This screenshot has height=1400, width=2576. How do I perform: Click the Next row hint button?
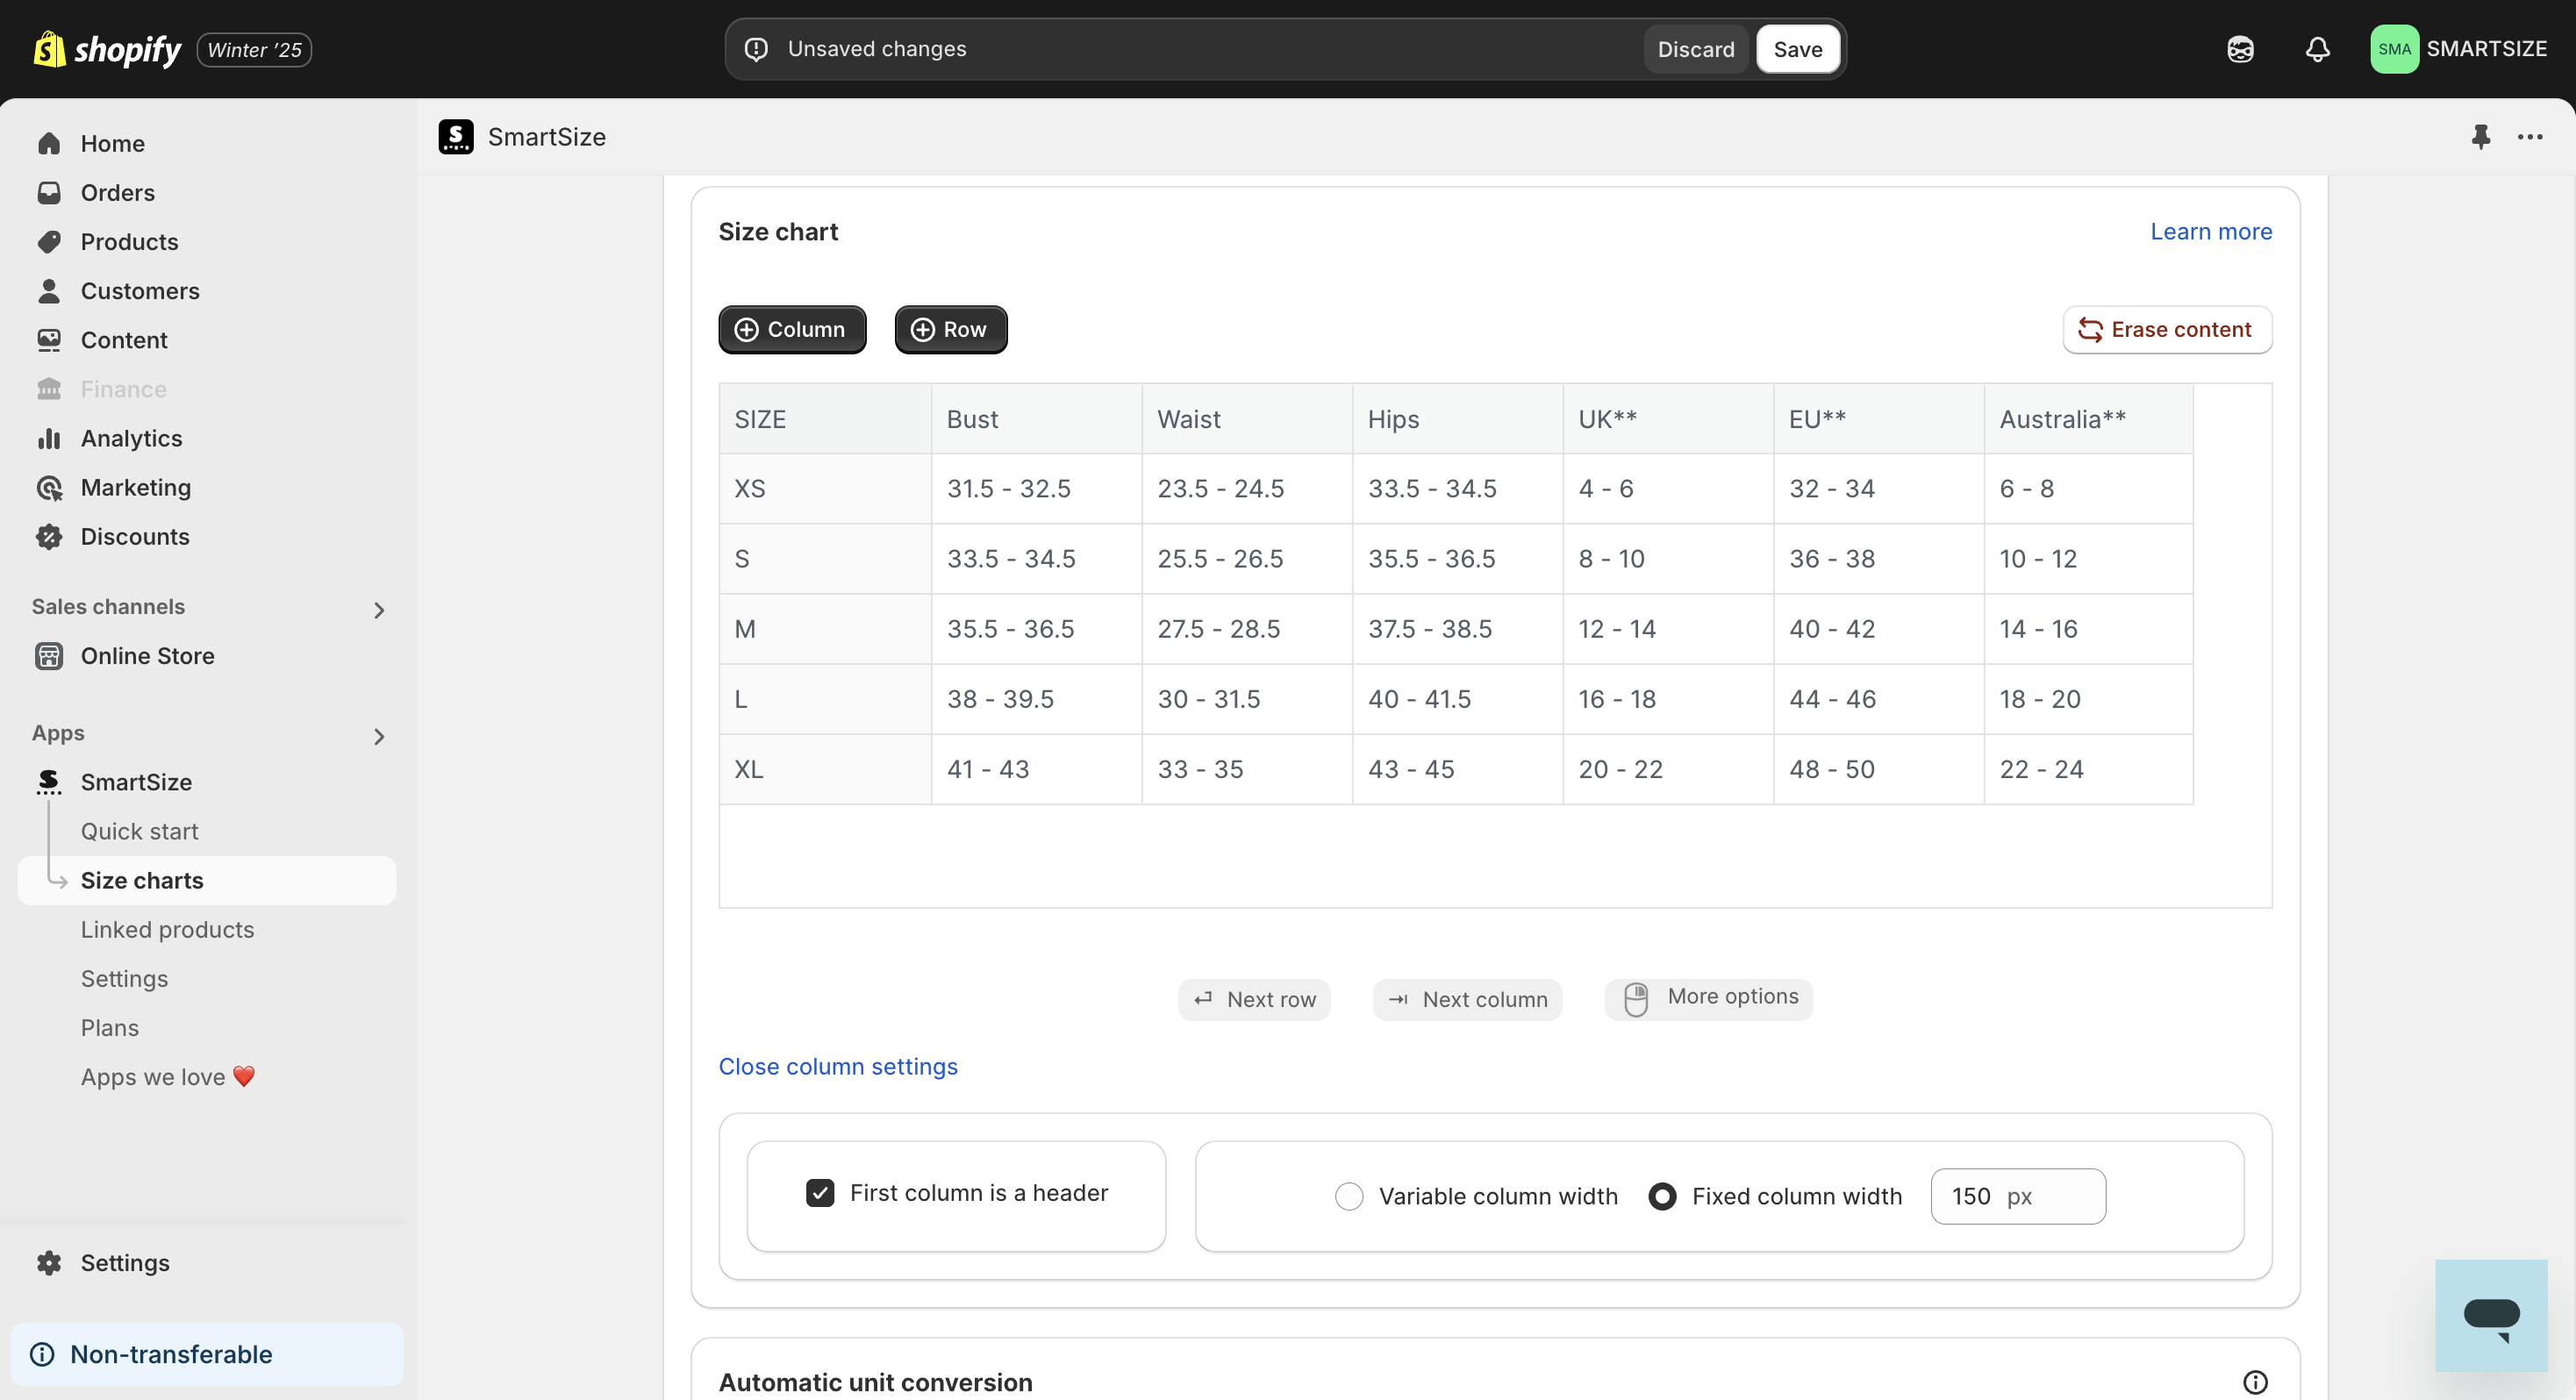point(1254,999)
